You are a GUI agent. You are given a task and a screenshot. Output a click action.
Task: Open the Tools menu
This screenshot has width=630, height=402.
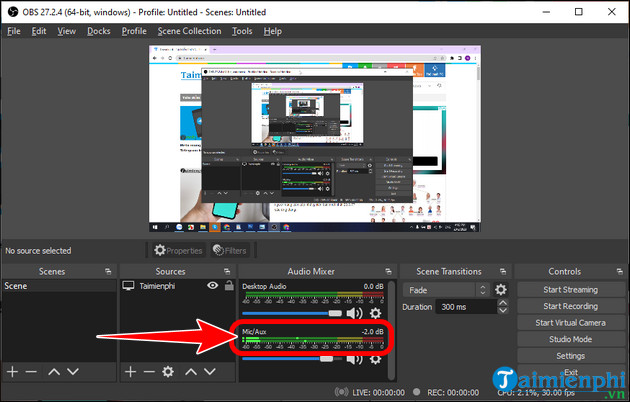coord(242,31)
